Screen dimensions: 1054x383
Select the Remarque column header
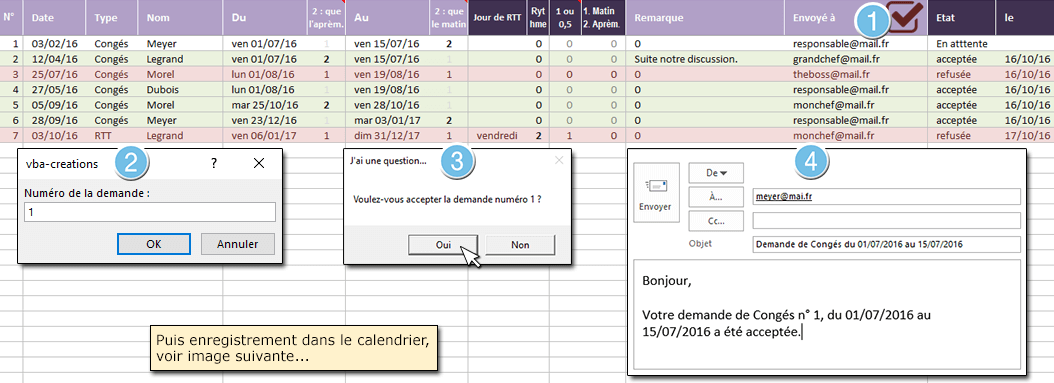[x=704, y=18]
